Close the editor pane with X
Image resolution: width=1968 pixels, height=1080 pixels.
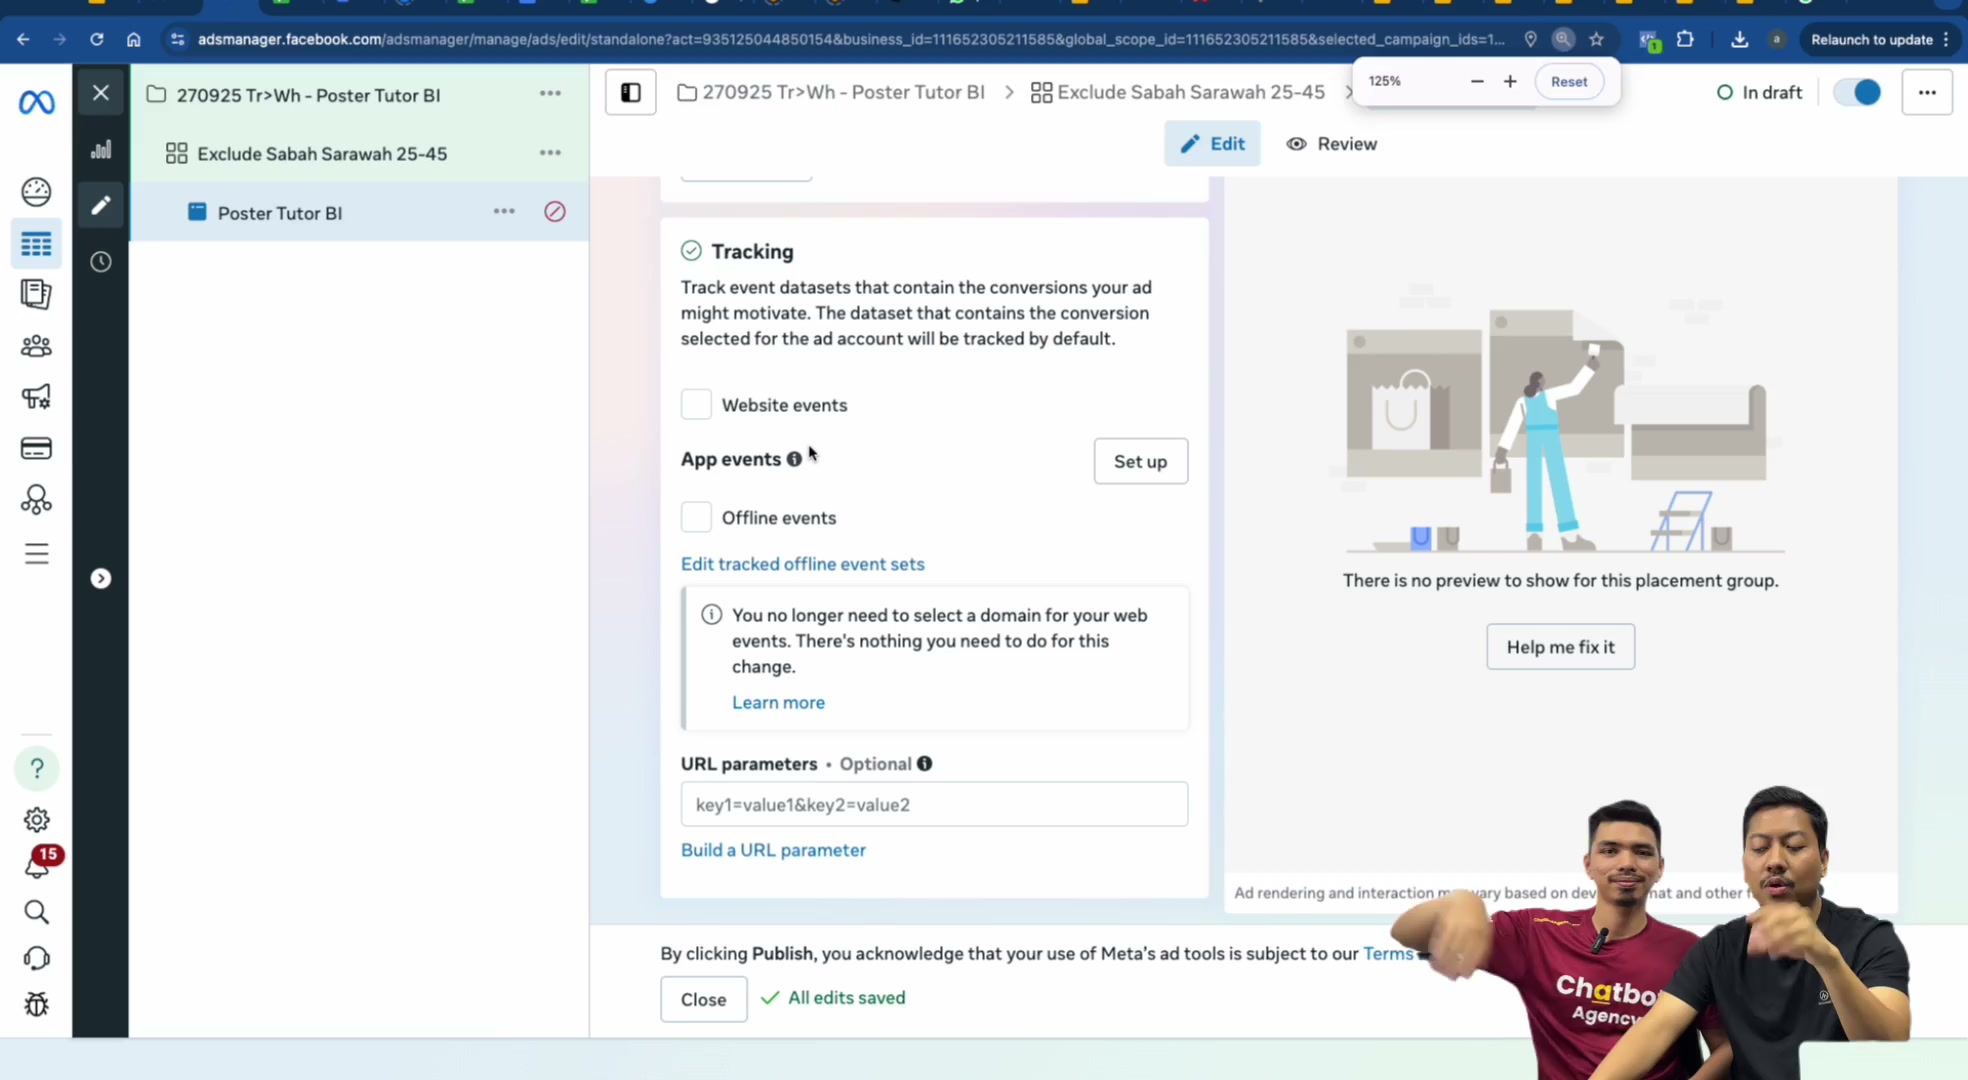coord(101,93)
